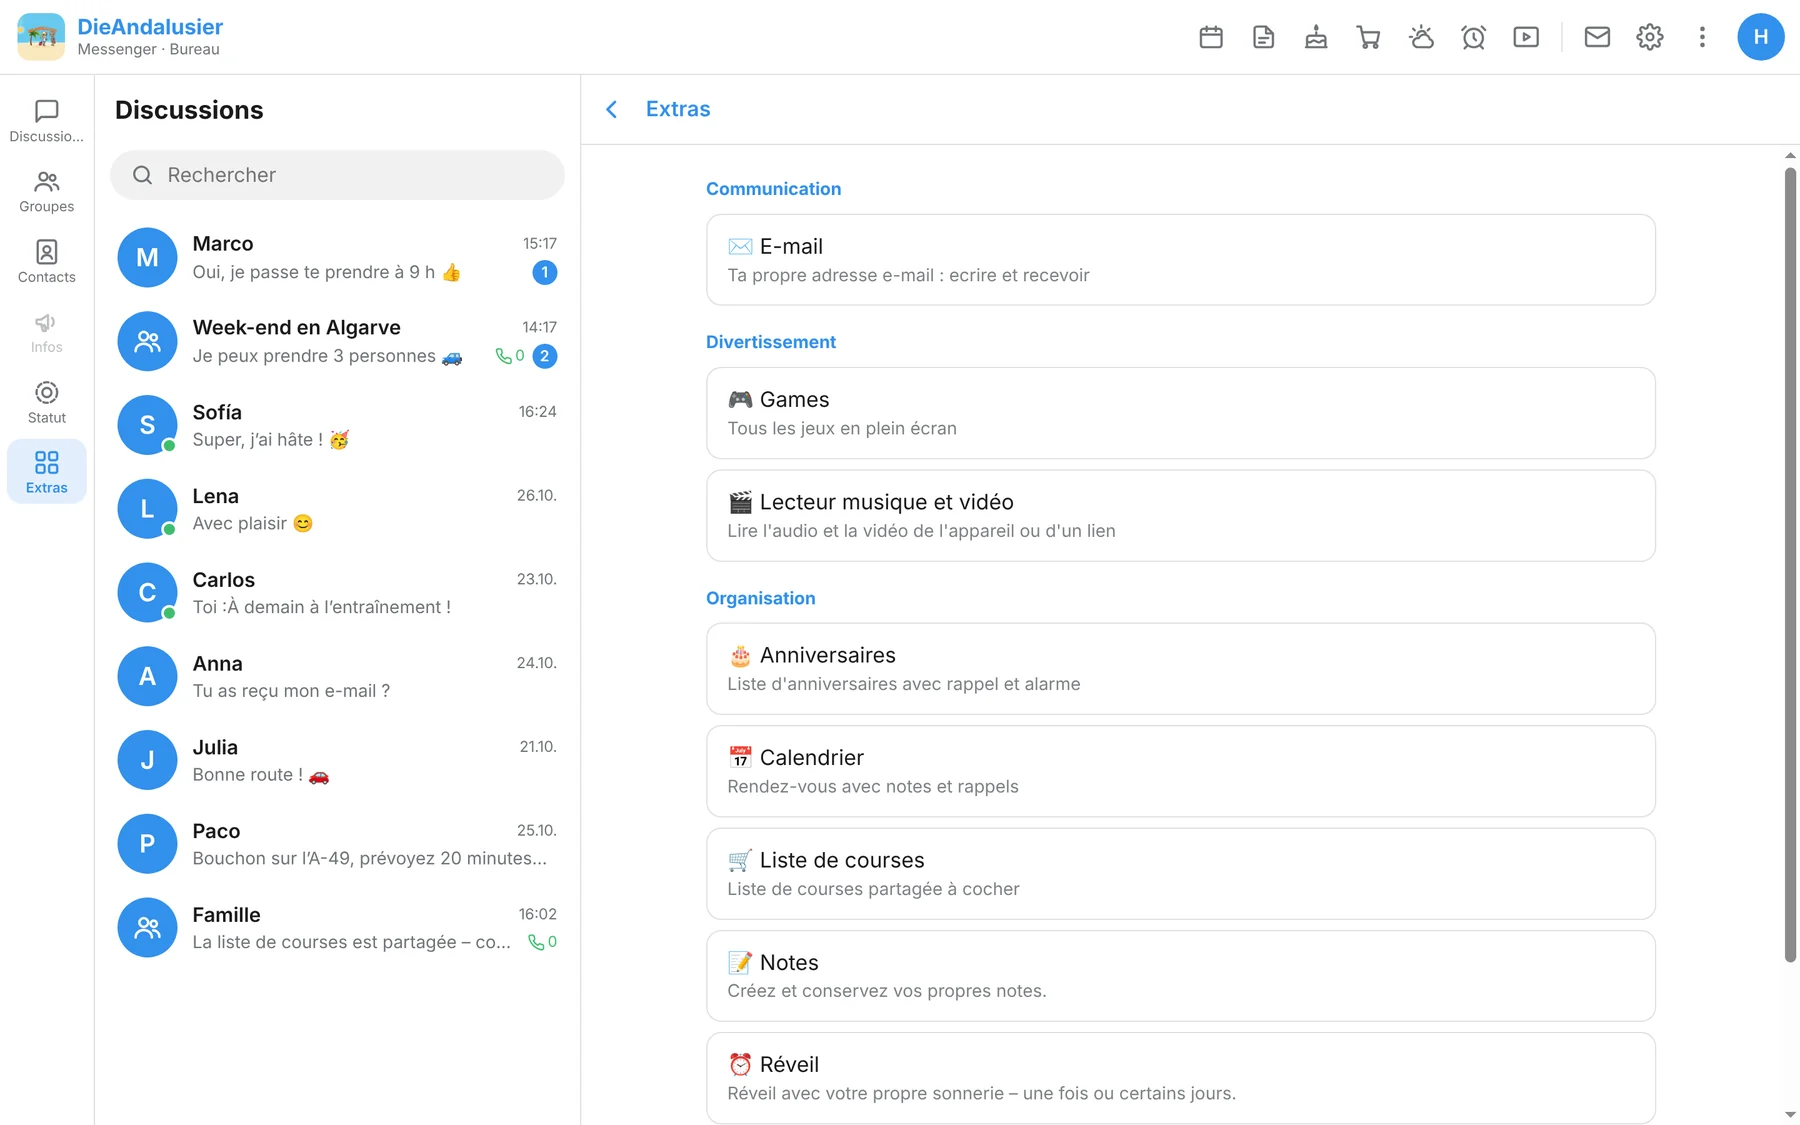Switch to the Discussions sidebar tab

47,121
